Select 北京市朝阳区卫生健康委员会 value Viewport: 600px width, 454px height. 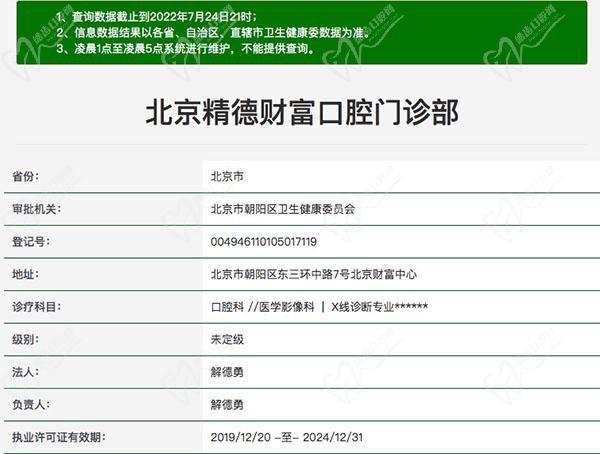point(283,209)
